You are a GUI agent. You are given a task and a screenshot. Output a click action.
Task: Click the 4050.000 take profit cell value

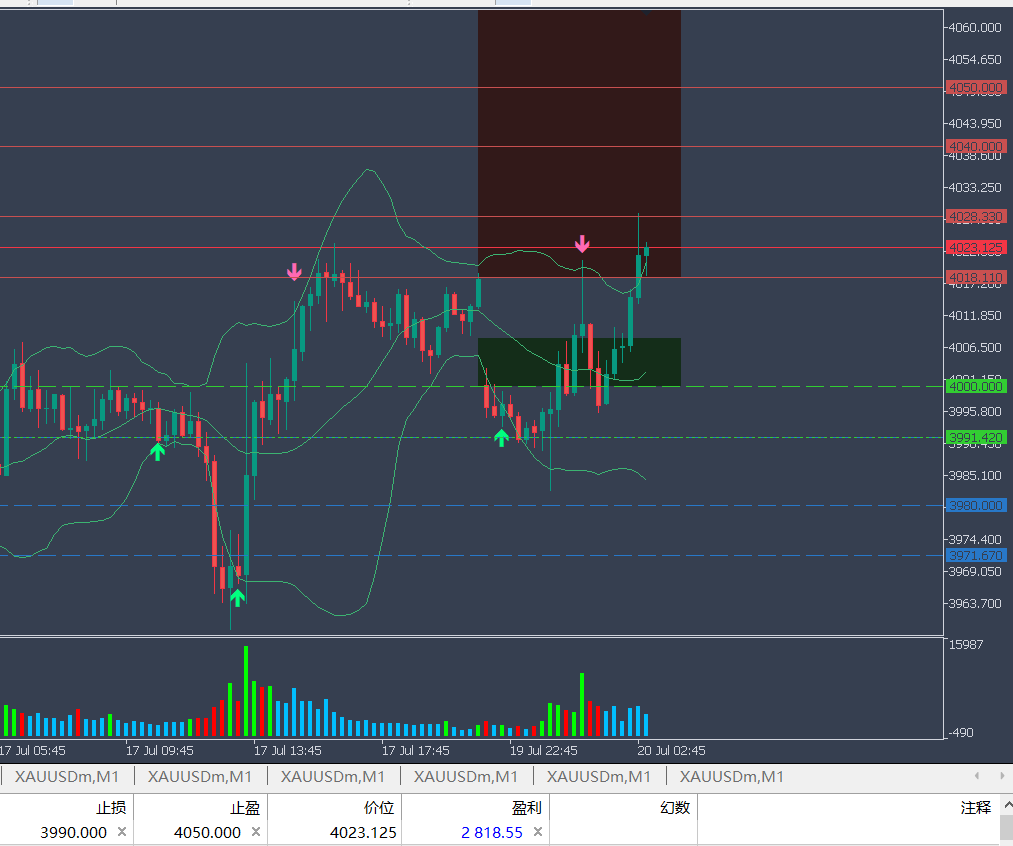[207, 832]
